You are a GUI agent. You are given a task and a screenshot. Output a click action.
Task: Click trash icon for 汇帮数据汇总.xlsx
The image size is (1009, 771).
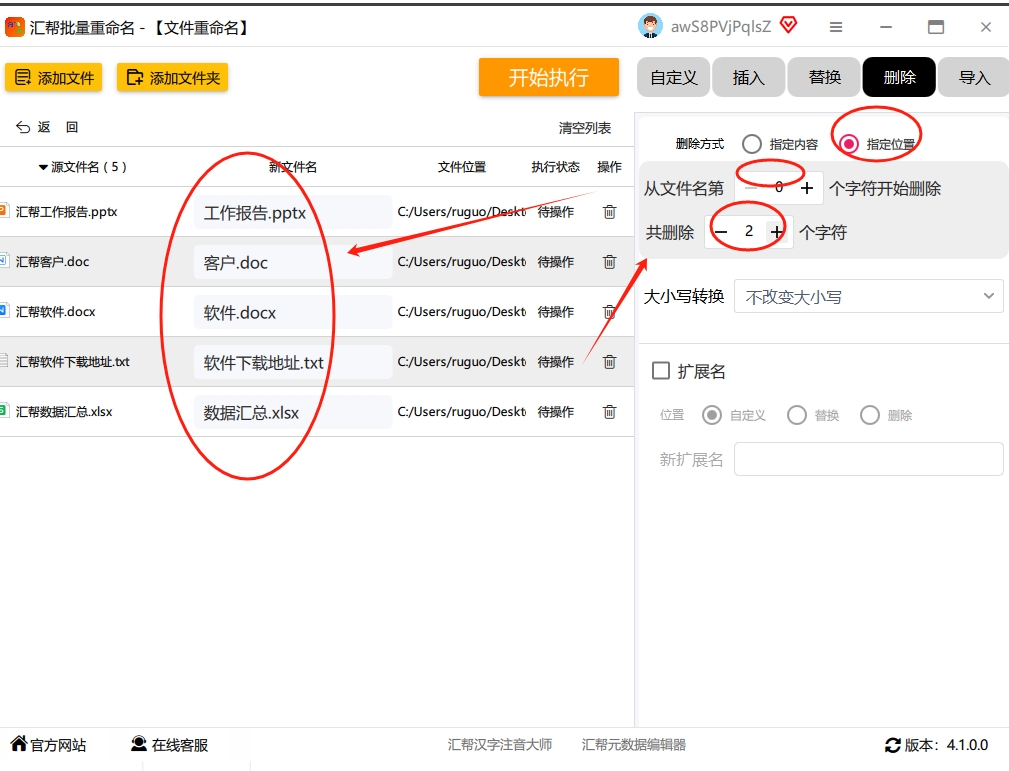click(609, 412)
